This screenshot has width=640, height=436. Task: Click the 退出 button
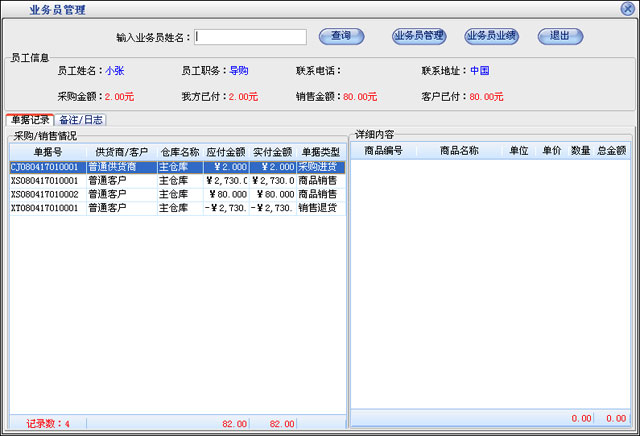tap(560, 36)
